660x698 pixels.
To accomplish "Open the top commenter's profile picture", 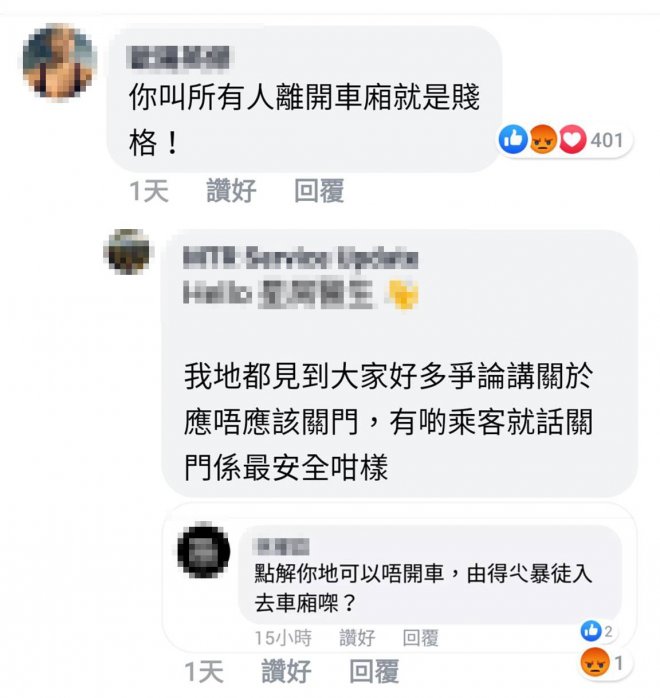I will (x=60, y=61).
